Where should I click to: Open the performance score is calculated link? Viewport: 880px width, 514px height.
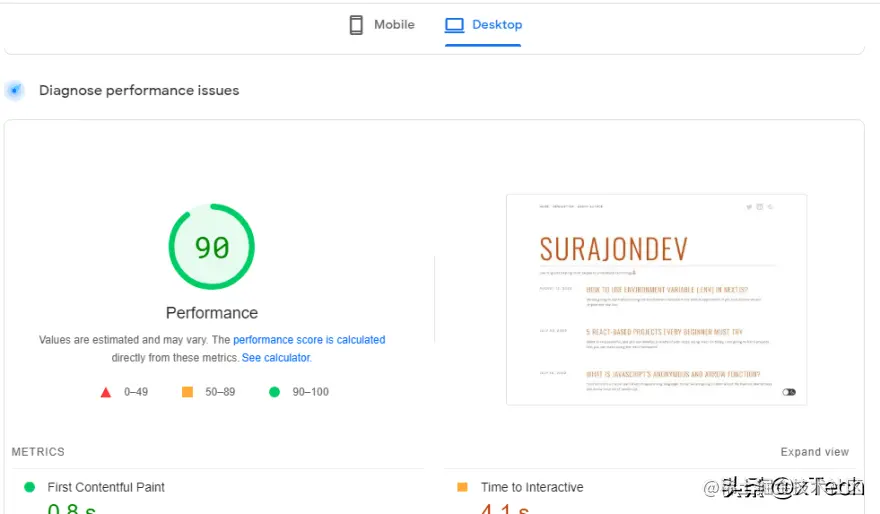point(309,339)
